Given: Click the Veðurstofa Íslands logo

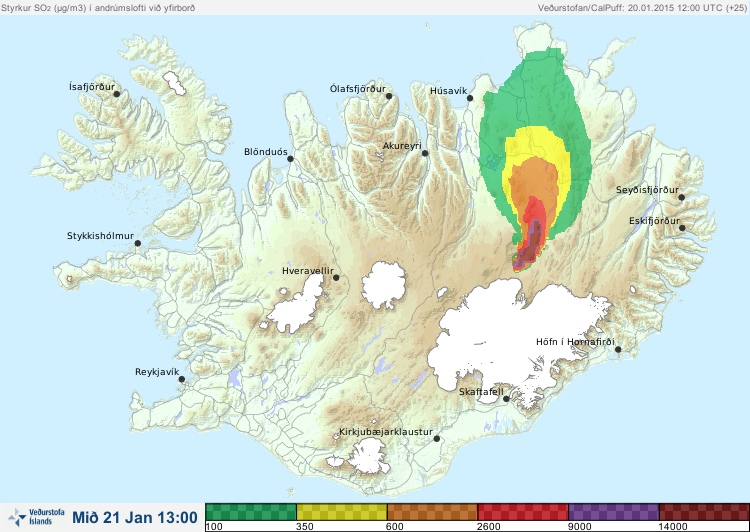Looking at the screenshot, I should pos(36,517).
